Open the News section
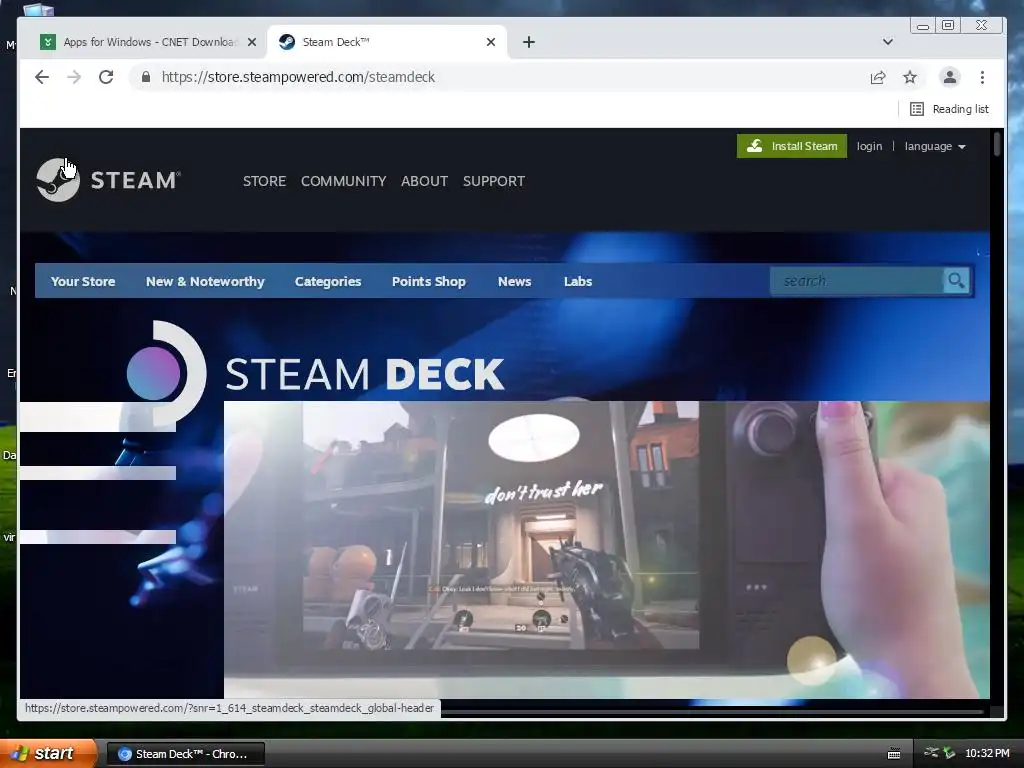 click(x=515, y=281)
